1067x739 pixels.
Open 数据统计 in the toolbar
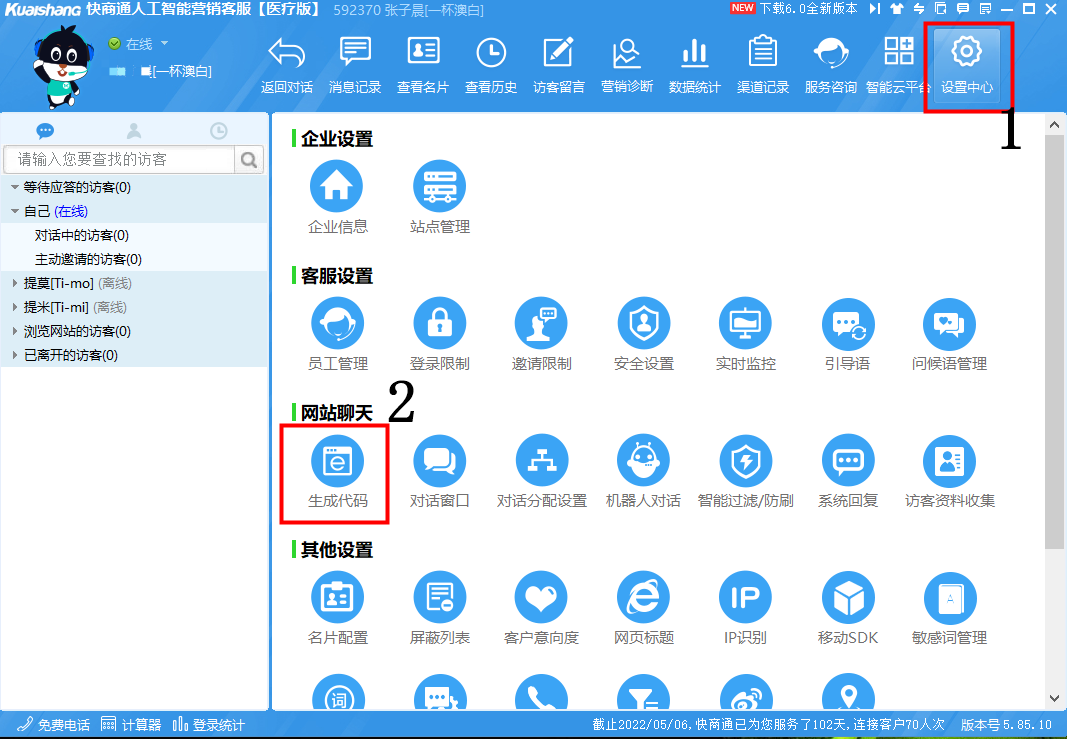(x=694, y=66)
